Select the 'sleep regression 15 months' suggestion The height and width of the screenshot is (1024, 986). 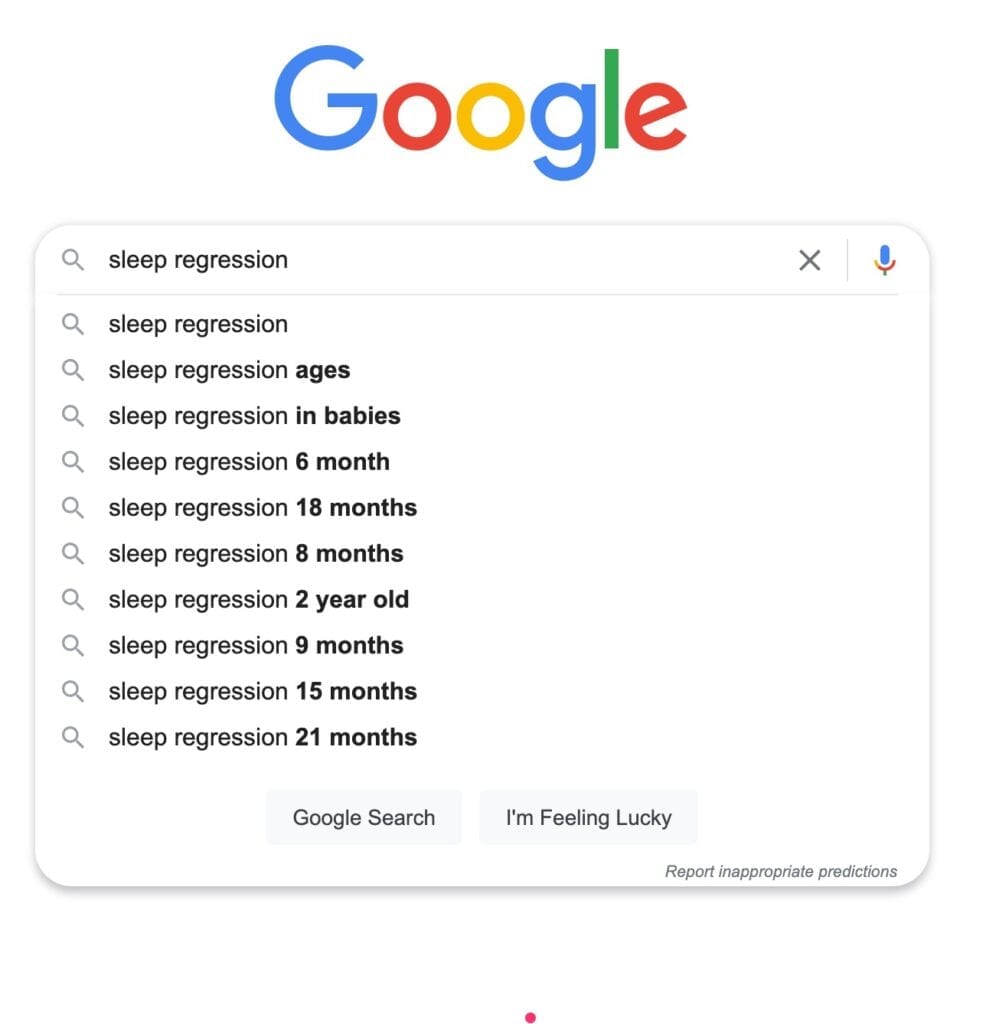[x=262, y=691]
